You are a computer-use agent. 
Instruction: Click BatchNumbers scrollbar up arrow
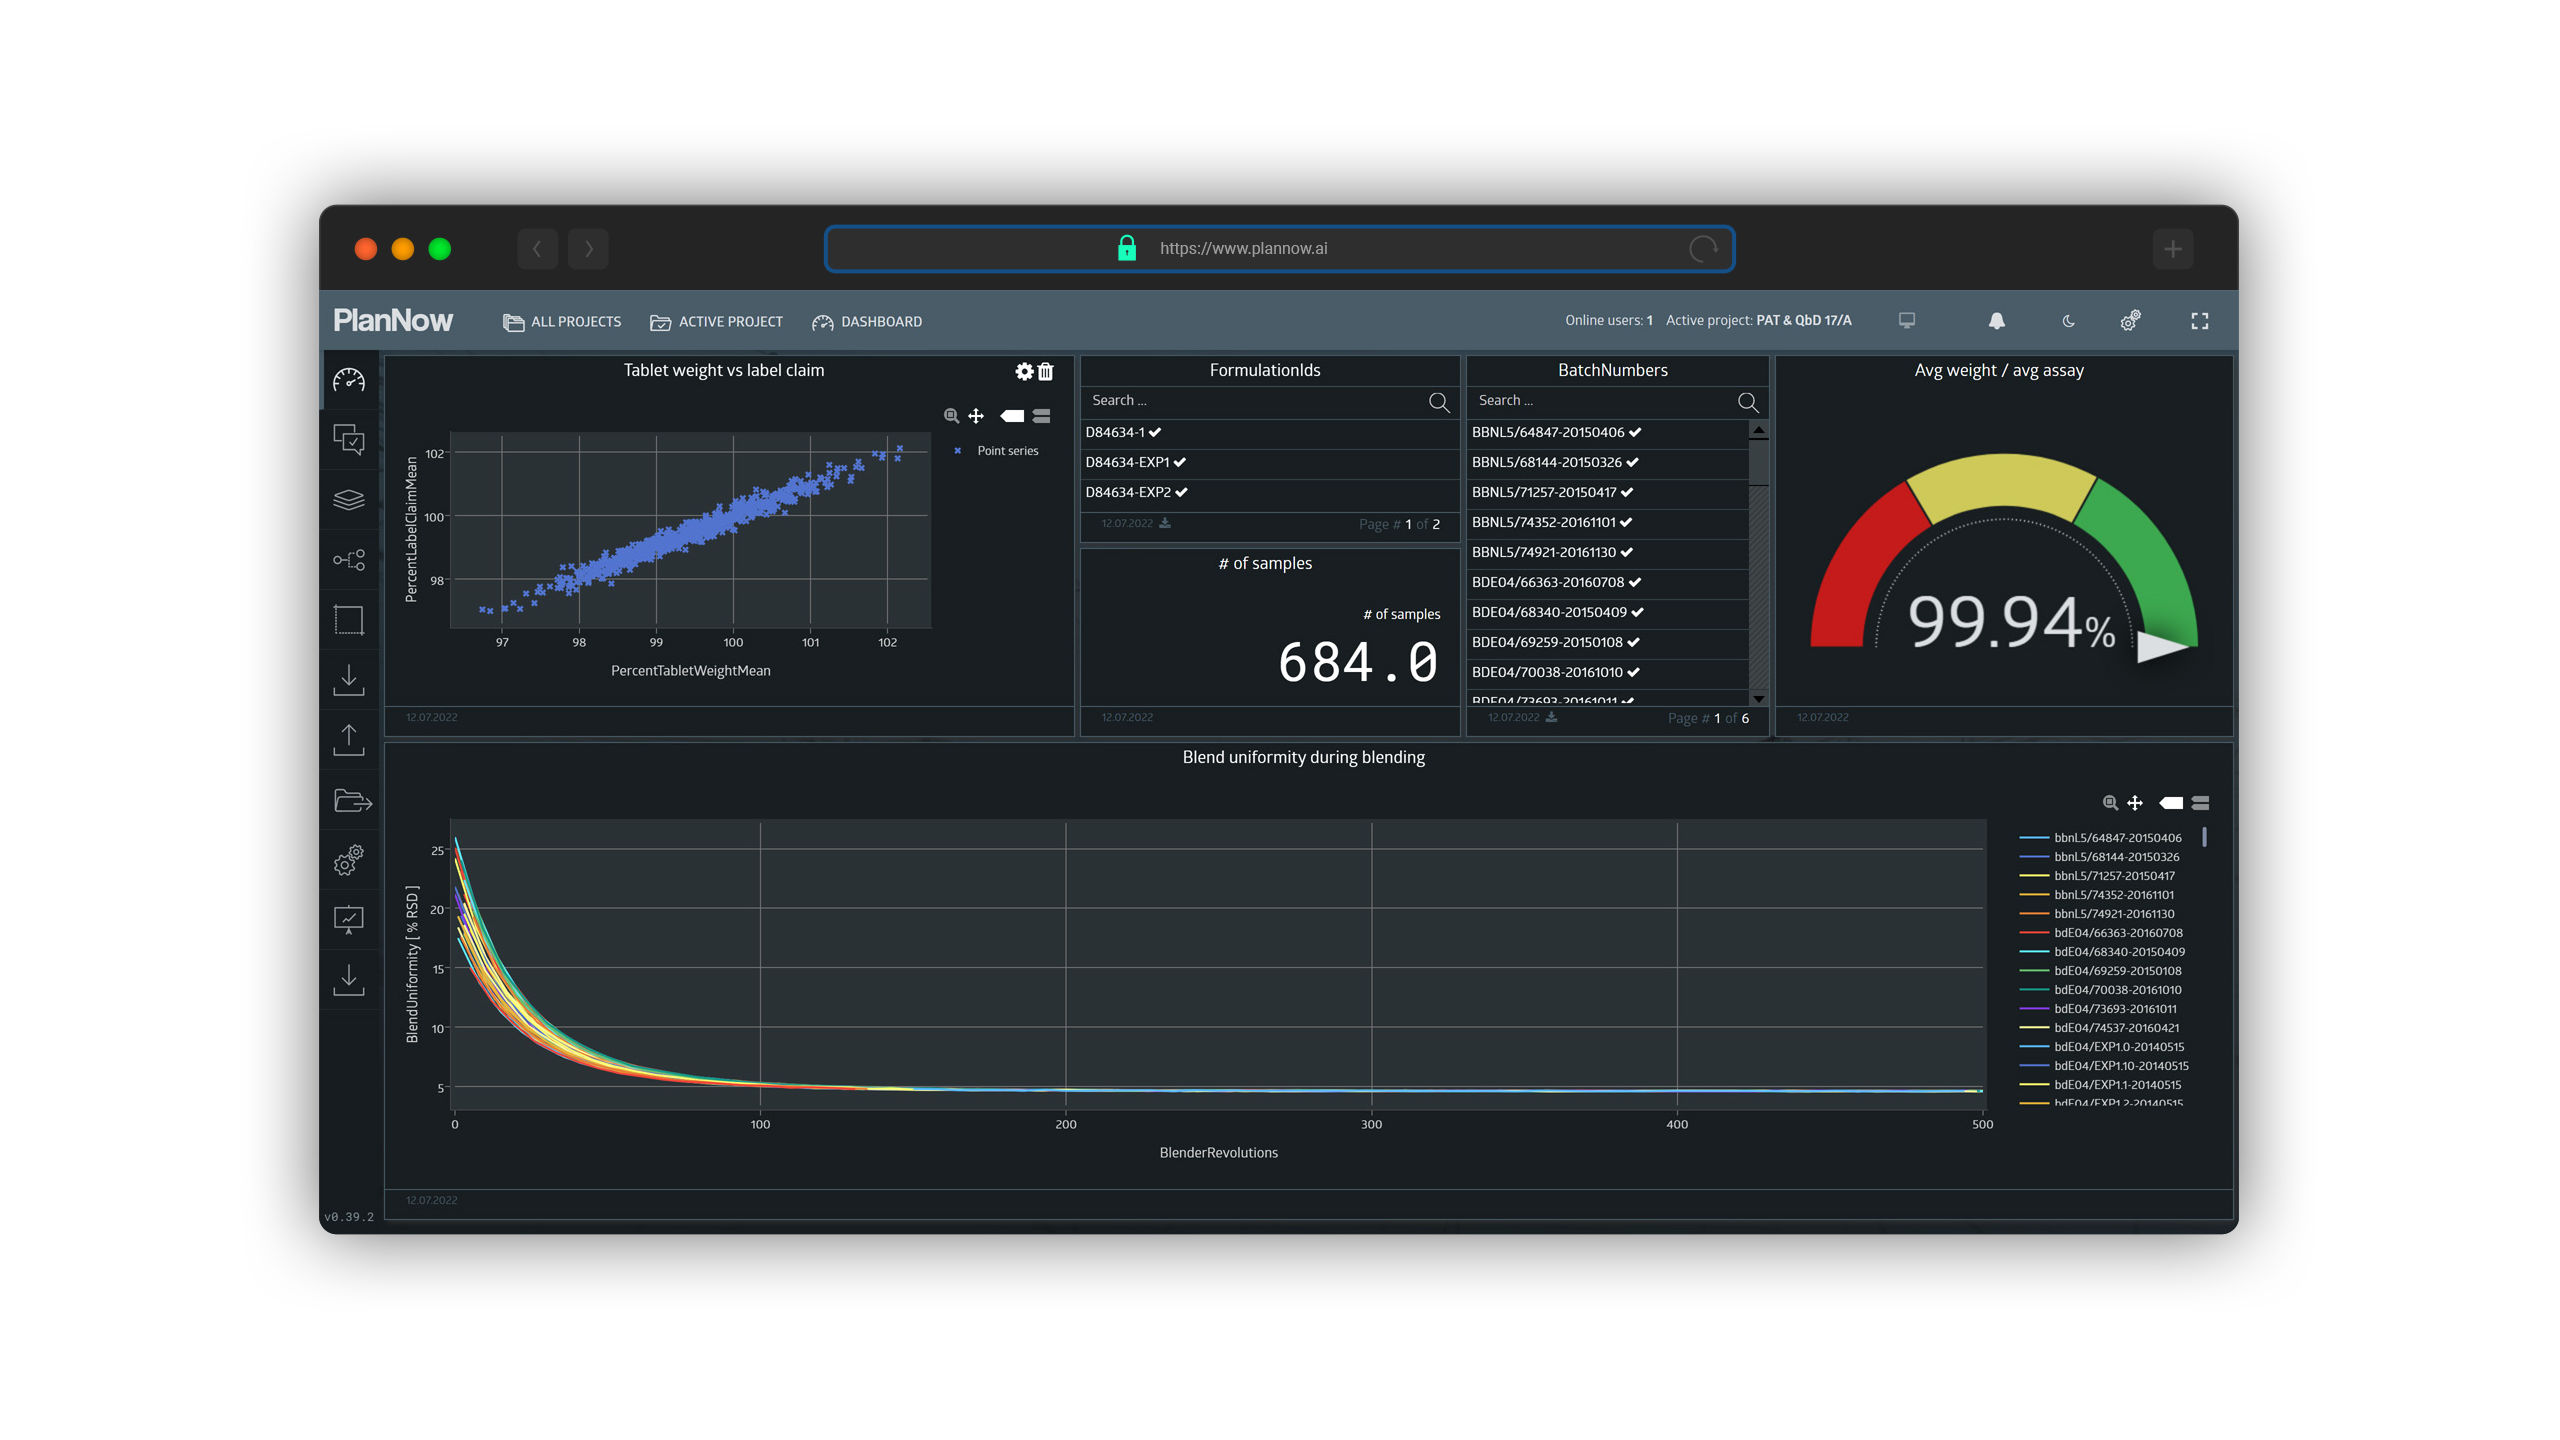click(1758, 430)
